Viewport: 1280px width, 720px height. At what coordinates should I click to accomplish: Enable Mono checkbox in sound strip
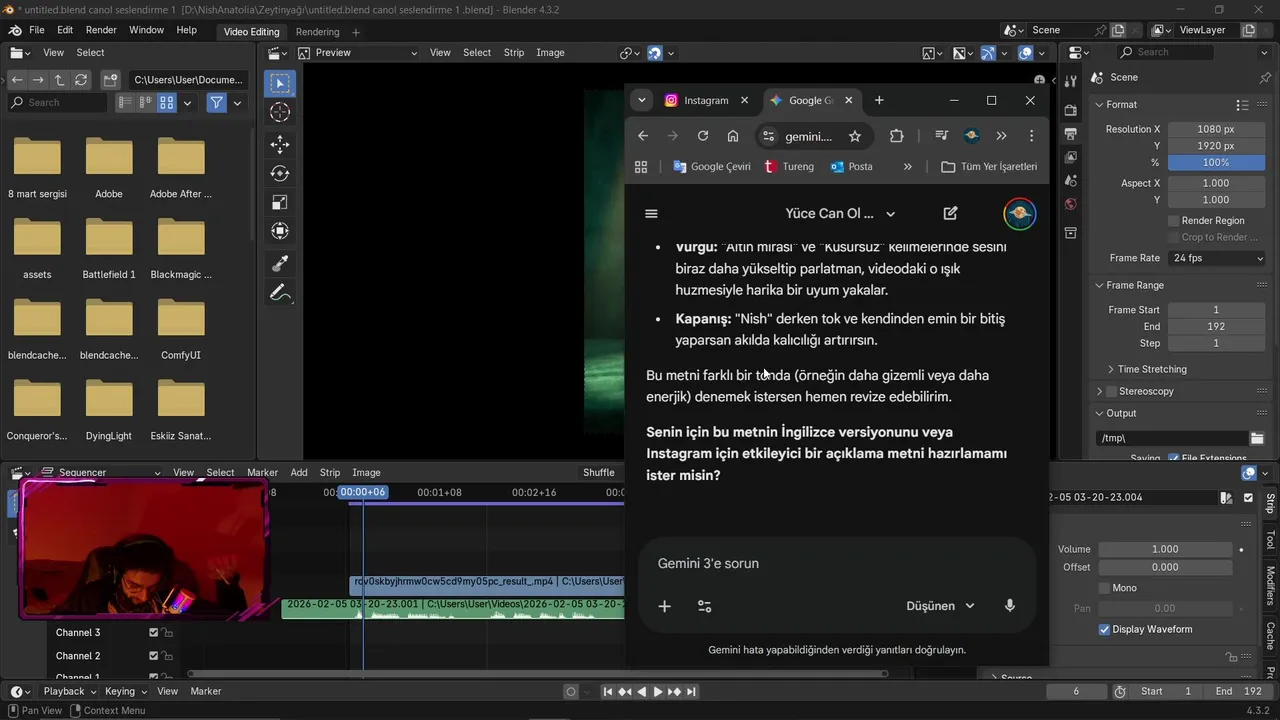click(1104, 588)
